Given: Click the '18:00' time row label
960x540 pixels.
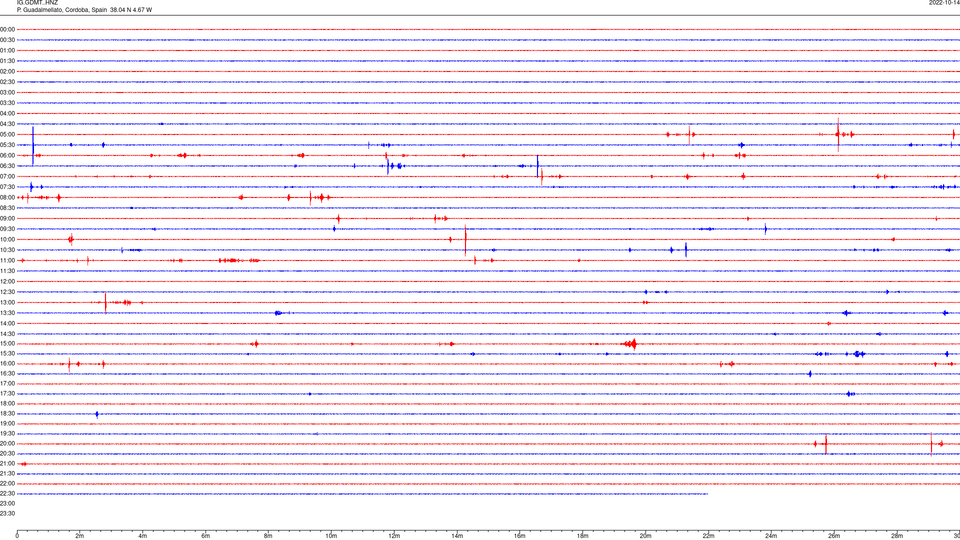Looking at the screenshot, I should pyautogui.click(x=7, y=403).
